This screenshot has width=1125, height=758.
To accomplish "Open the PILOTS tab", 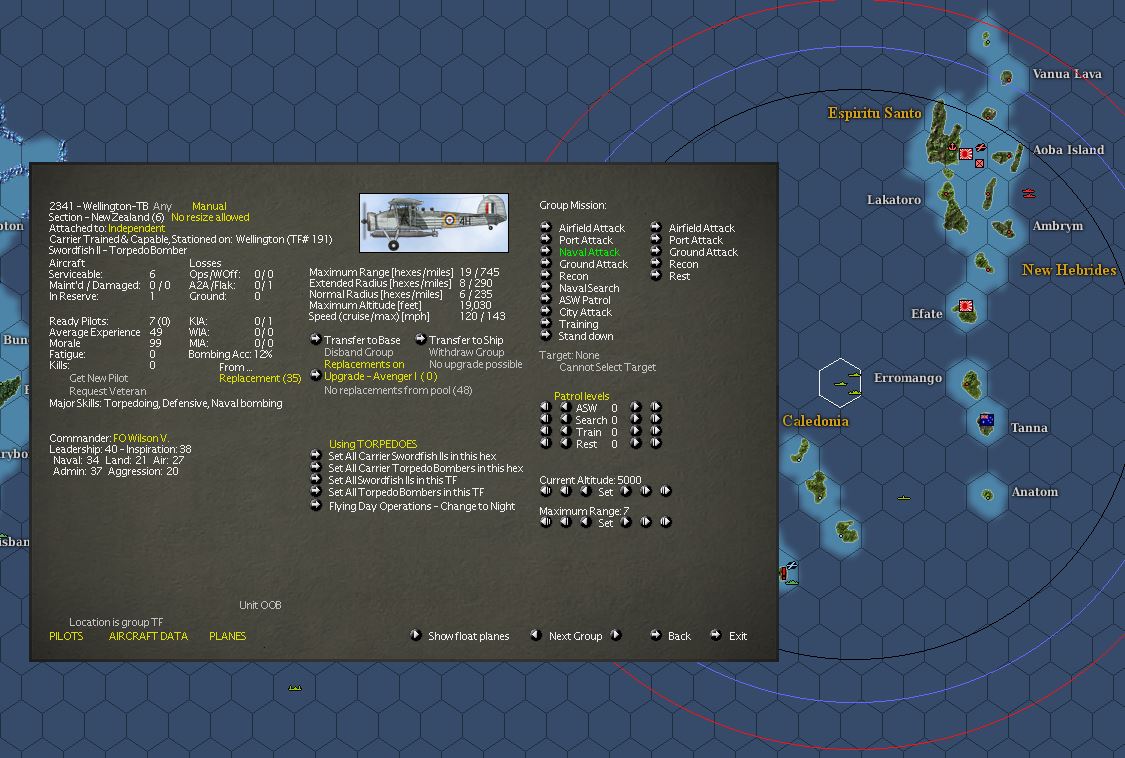I will [x=66, y=636].
